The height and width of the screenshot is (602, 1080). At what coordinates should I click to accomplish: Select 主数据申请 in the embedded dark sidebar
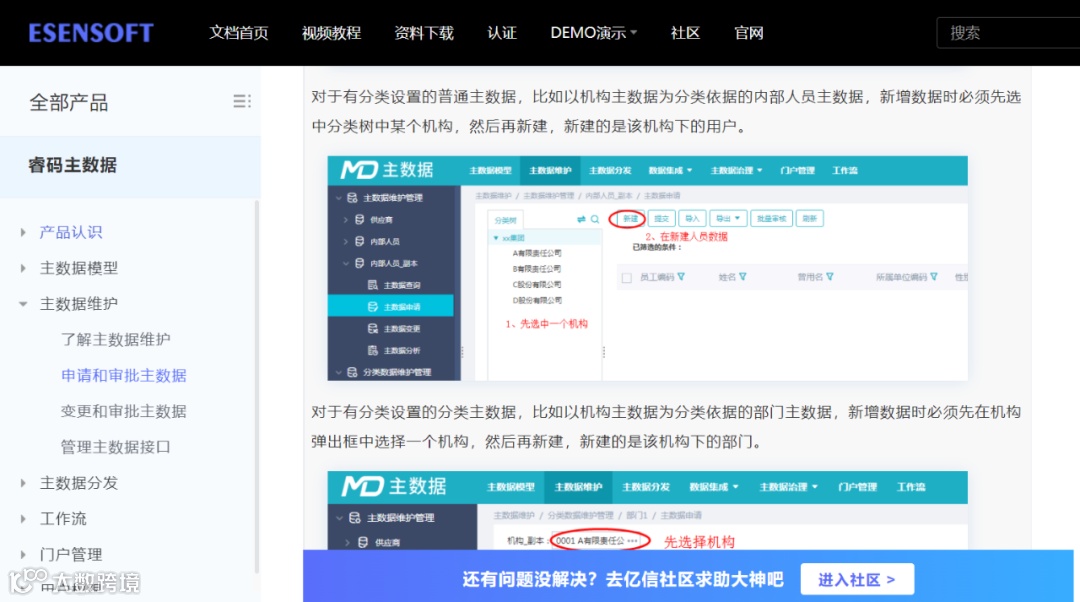391,307
